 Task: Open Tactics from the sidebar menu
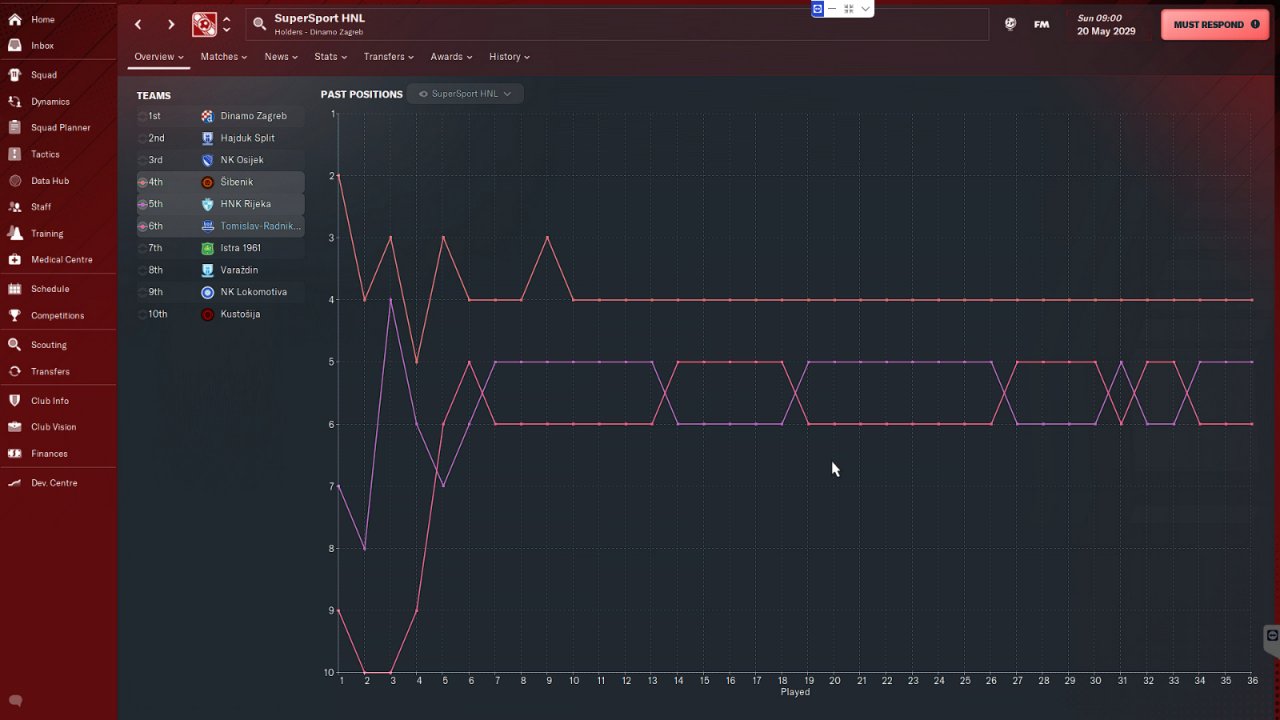(x=45, y=154)
